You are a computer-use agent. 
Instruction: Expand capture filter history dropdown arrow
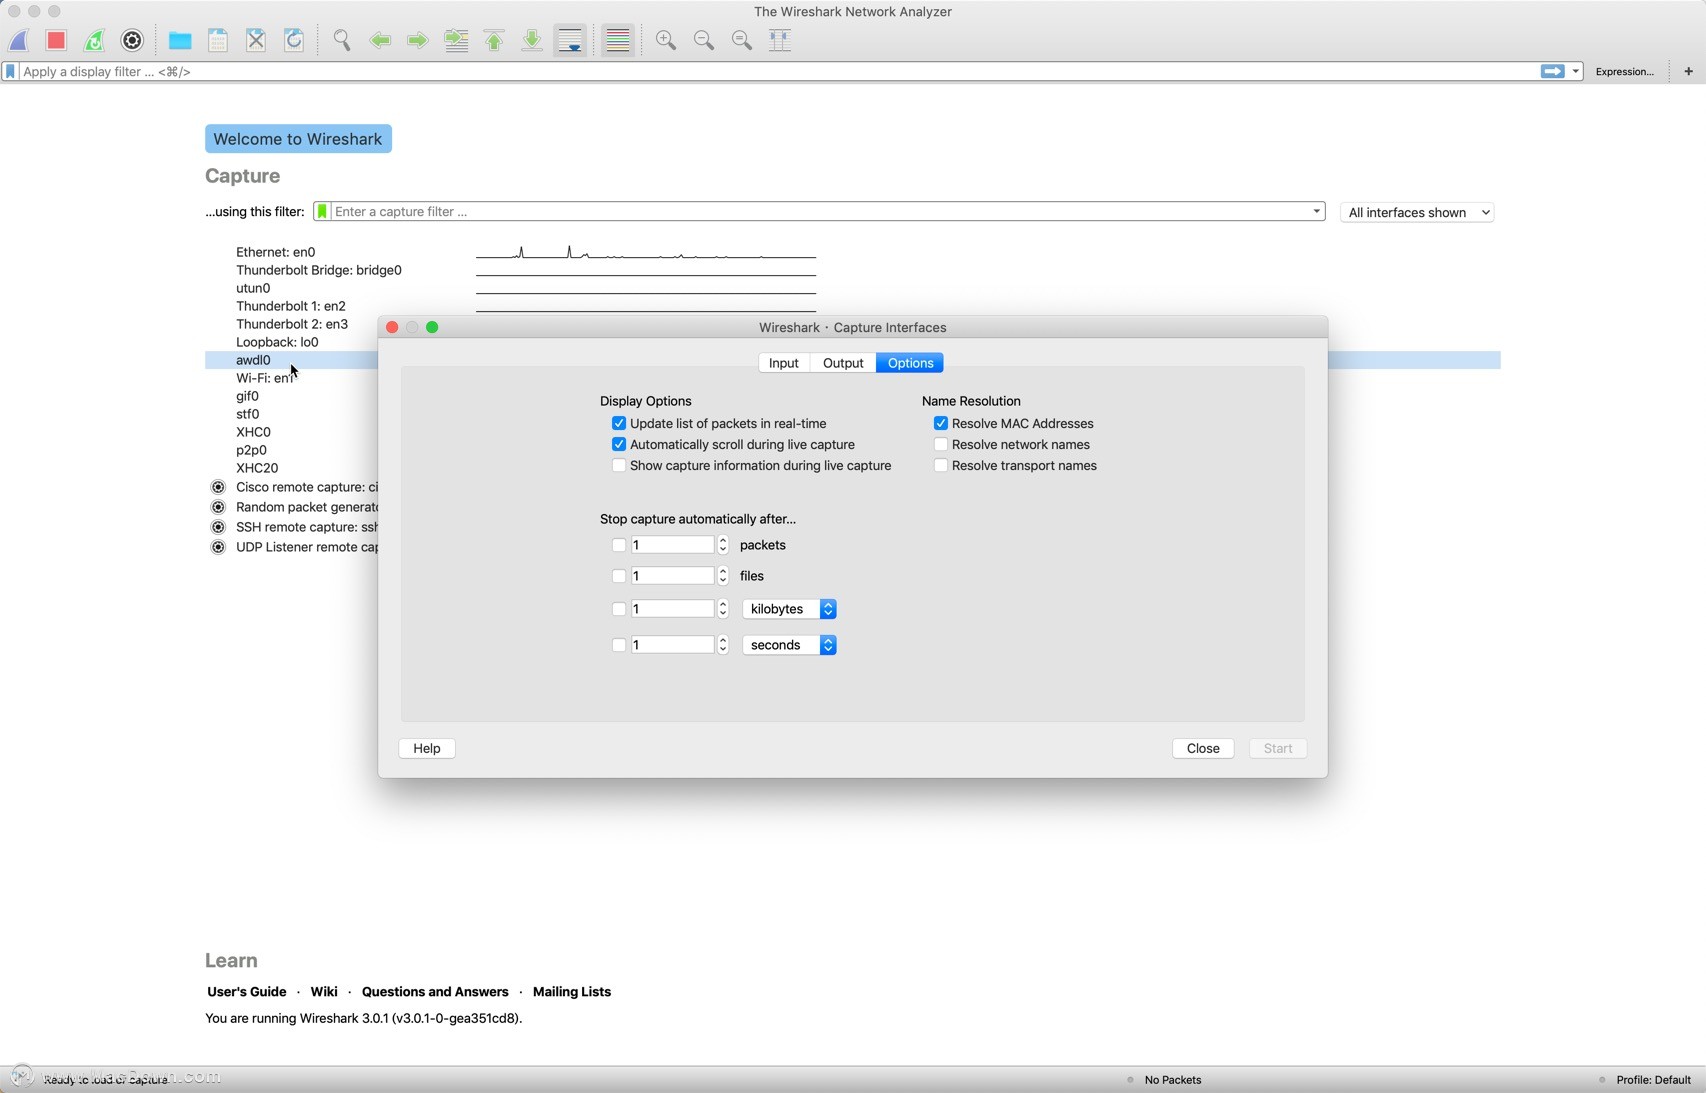click(x=1316, y=212)
